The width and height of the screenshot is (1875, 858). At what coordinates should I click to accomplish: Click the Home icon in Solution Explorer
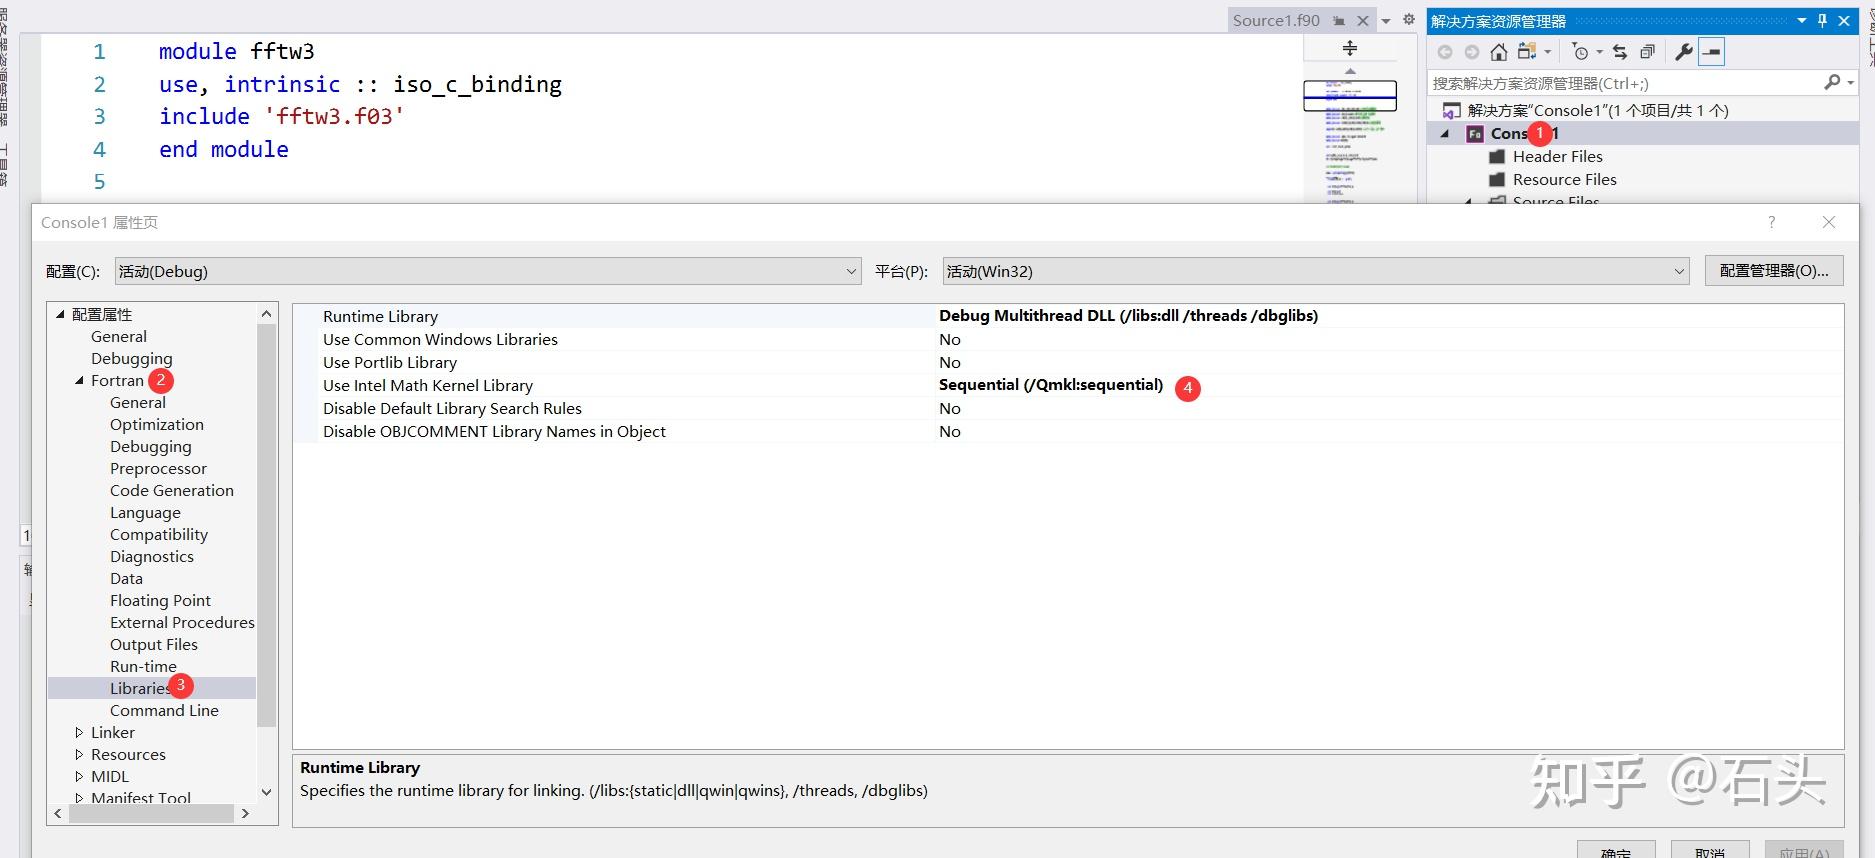[x=1498, y=52]
